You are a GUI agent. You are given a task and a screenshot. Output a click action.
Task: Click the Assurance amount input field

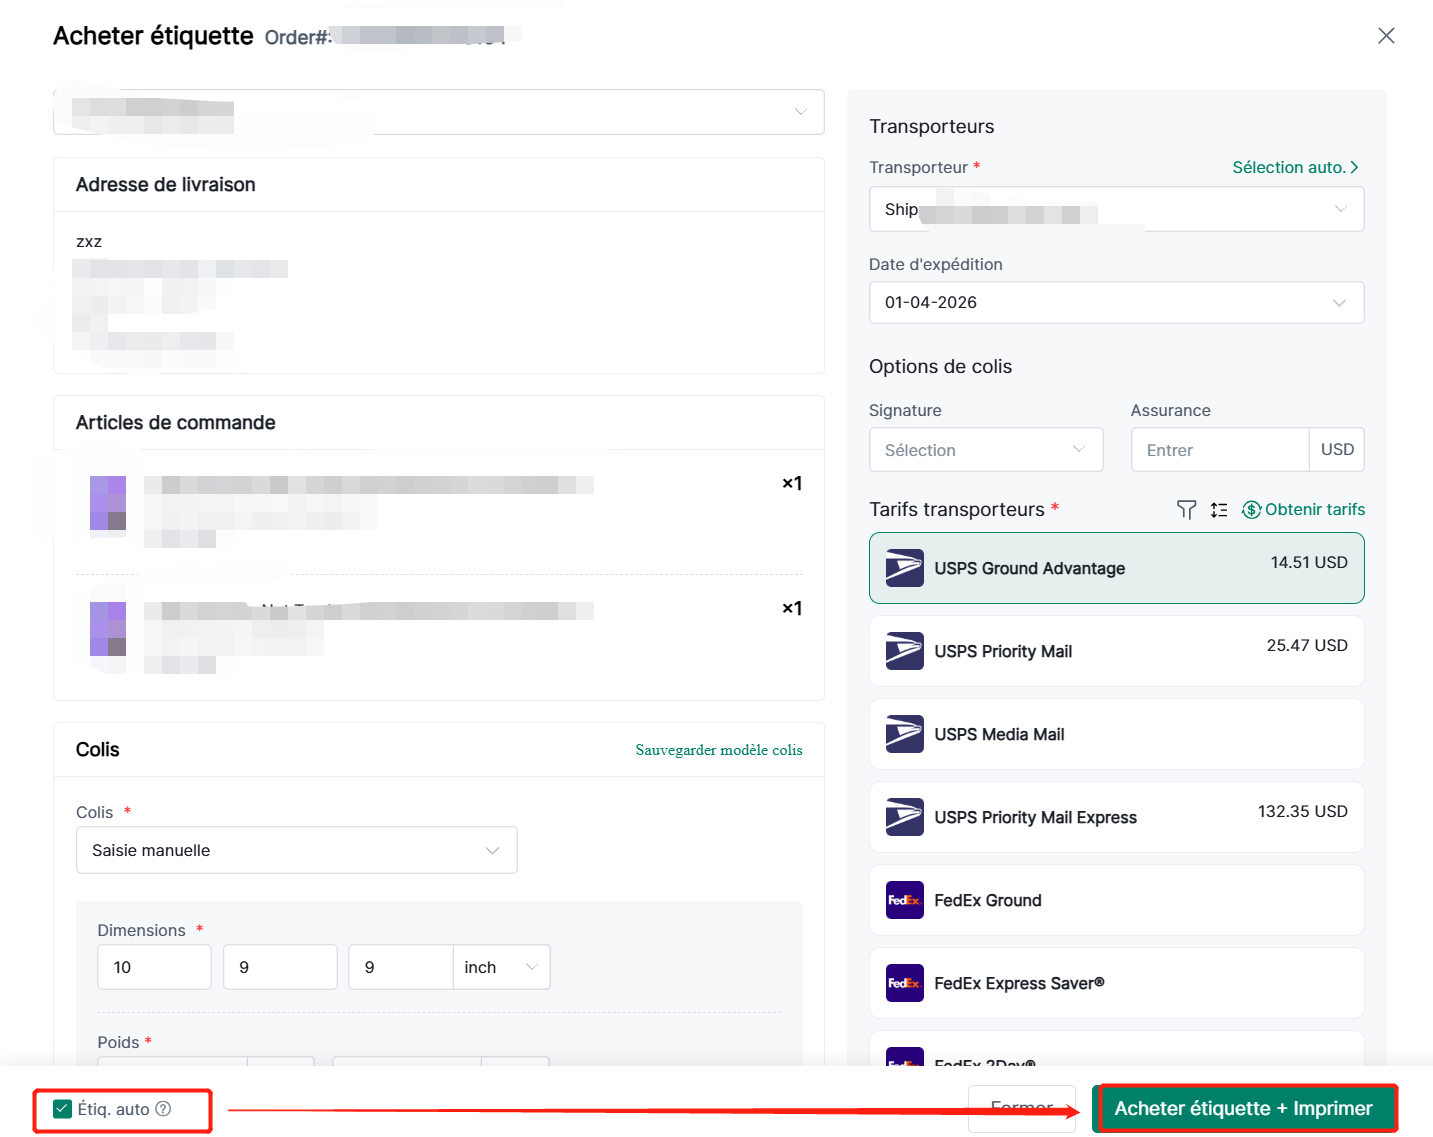(1218, 450)
